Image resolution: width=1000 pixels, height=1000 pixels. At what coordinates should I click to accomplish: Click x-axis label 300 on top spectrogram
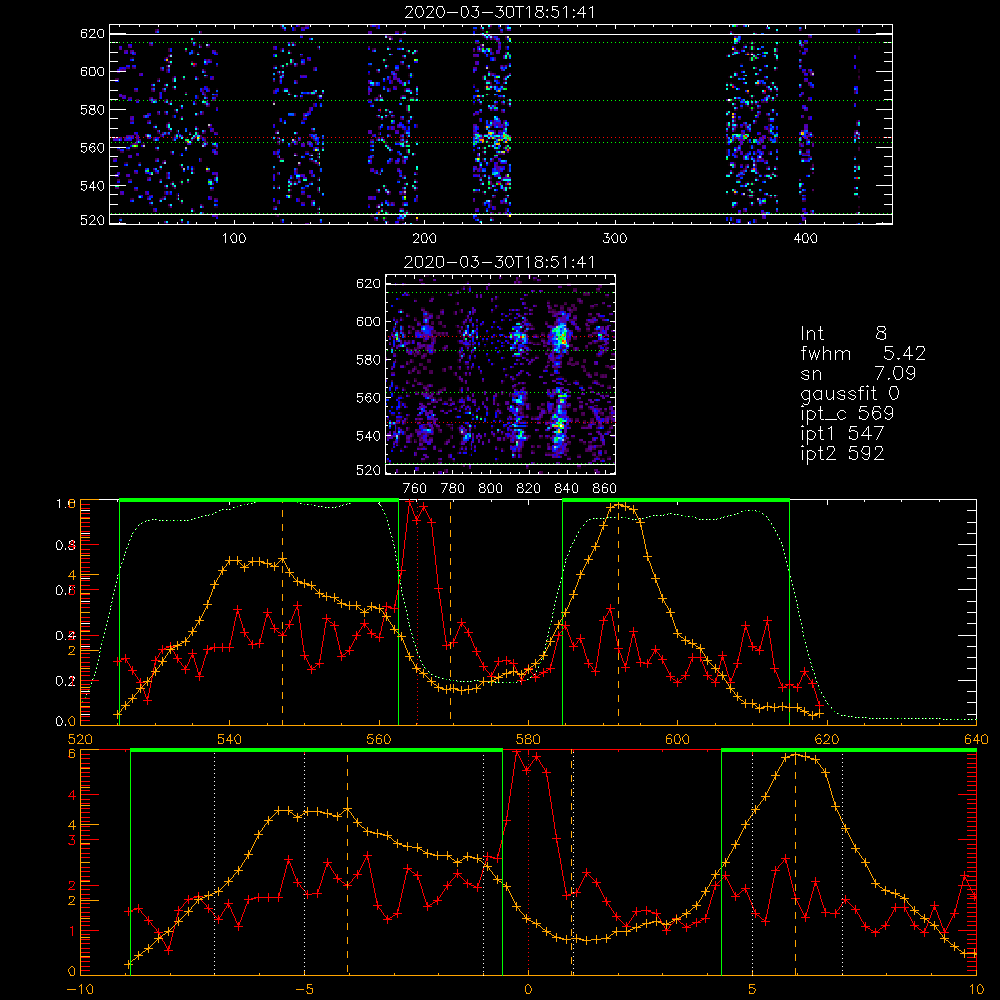(615, 239)
